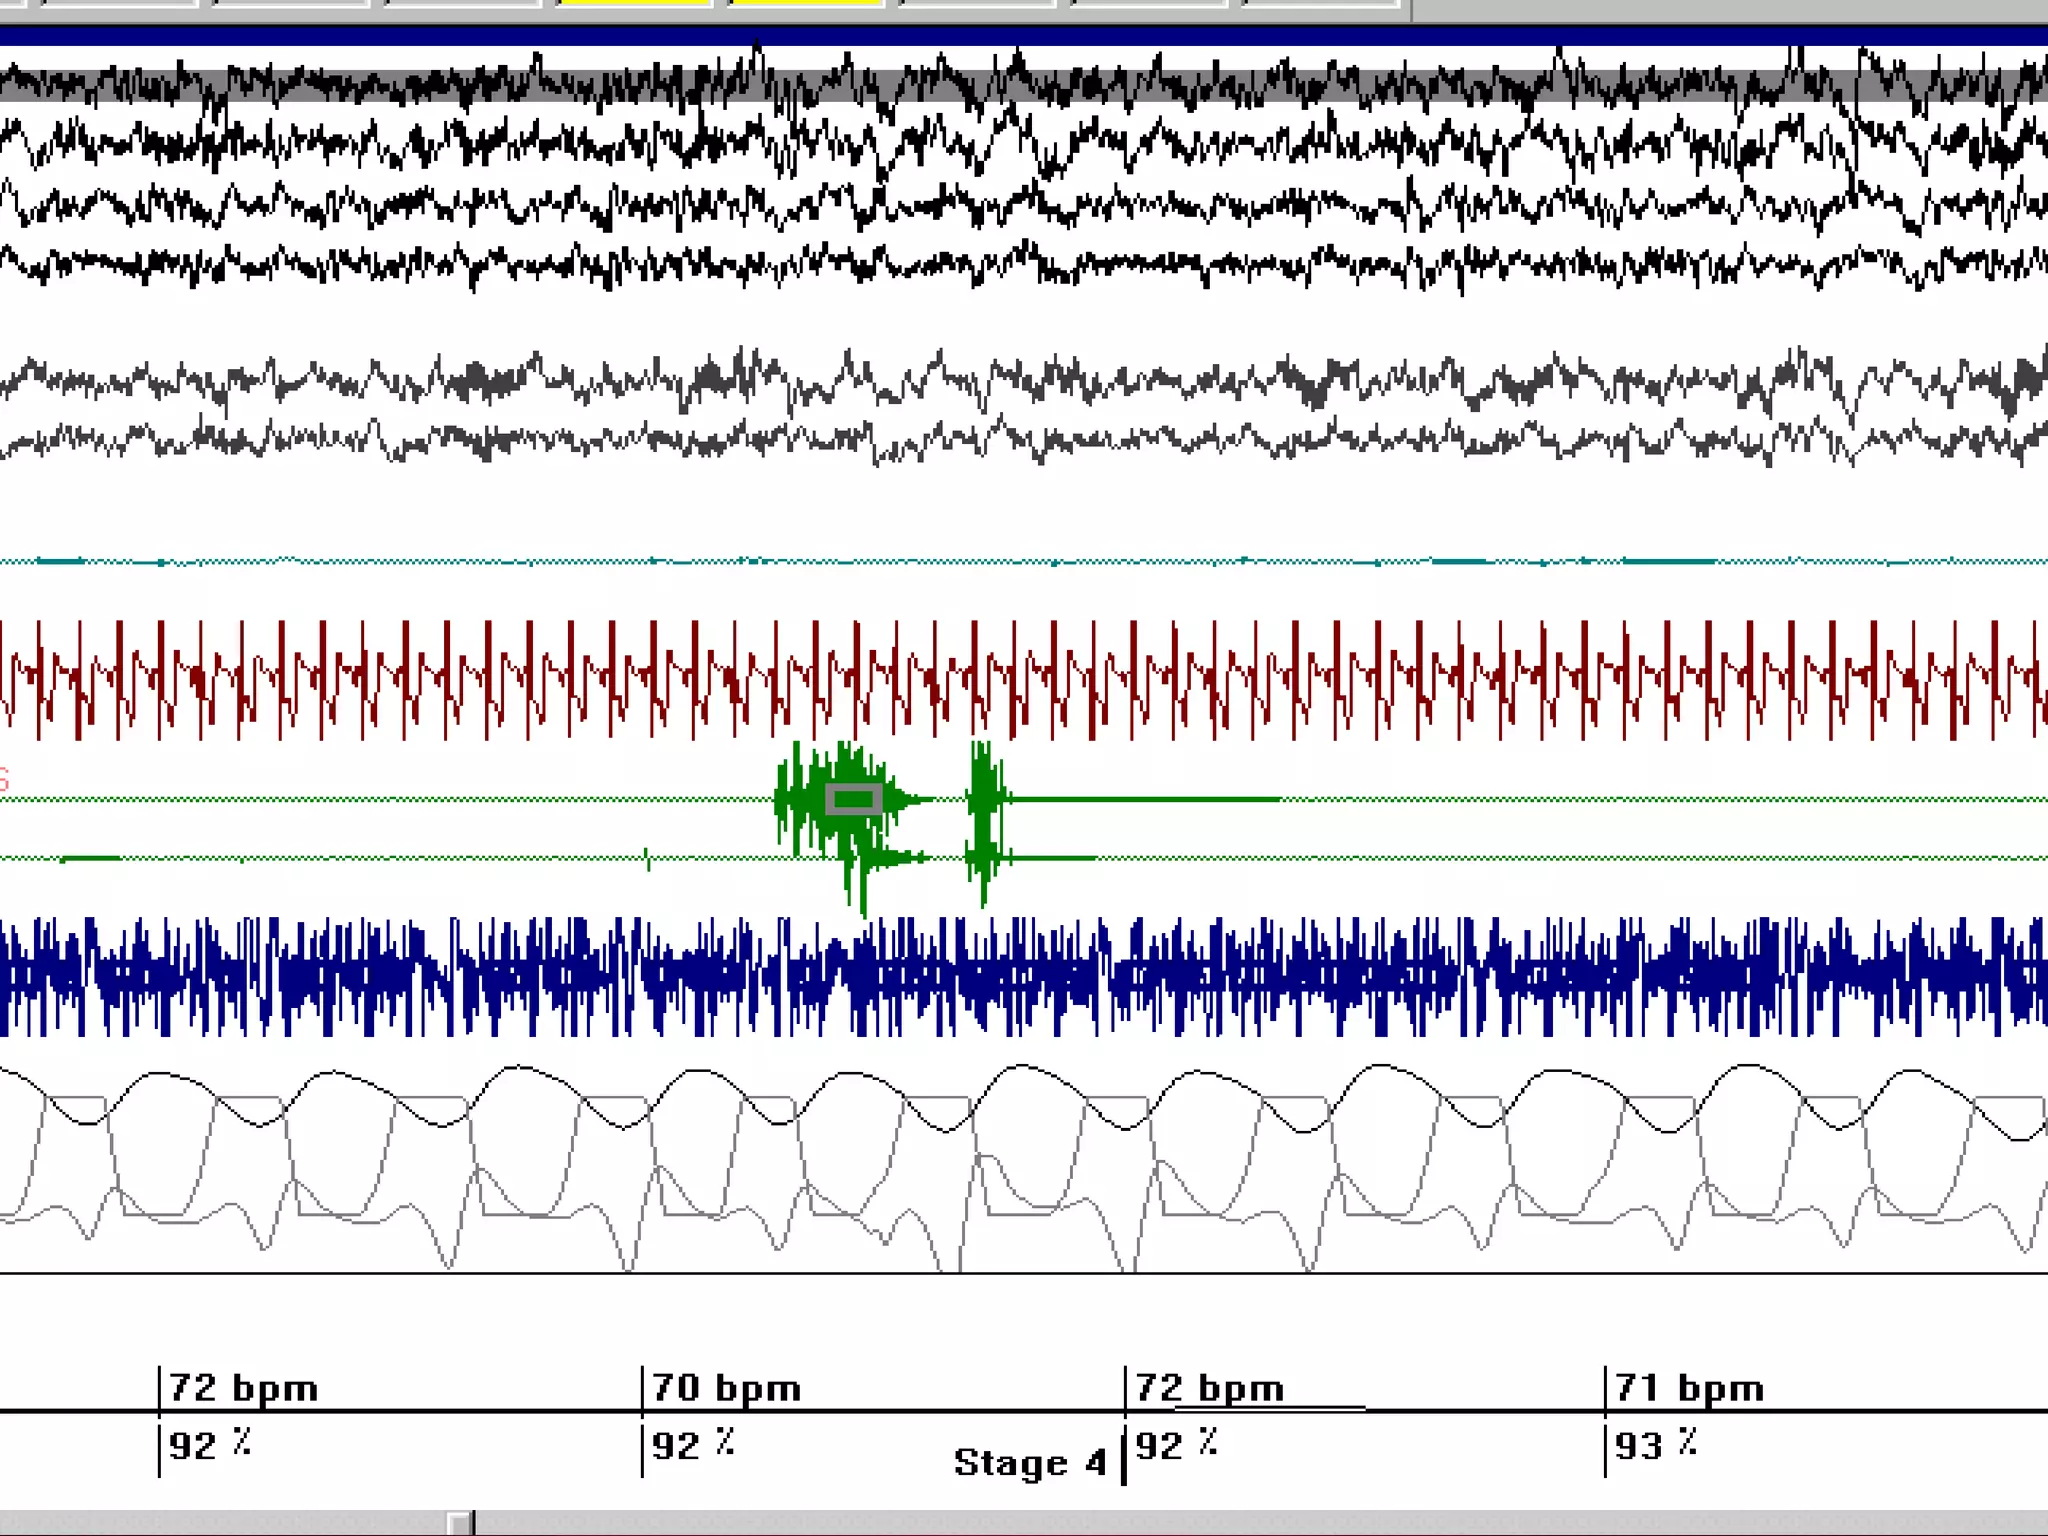This screenshot has width=2048, height=1536.
Task: Click the red channel label at left edge
Action: click(4, 778)
